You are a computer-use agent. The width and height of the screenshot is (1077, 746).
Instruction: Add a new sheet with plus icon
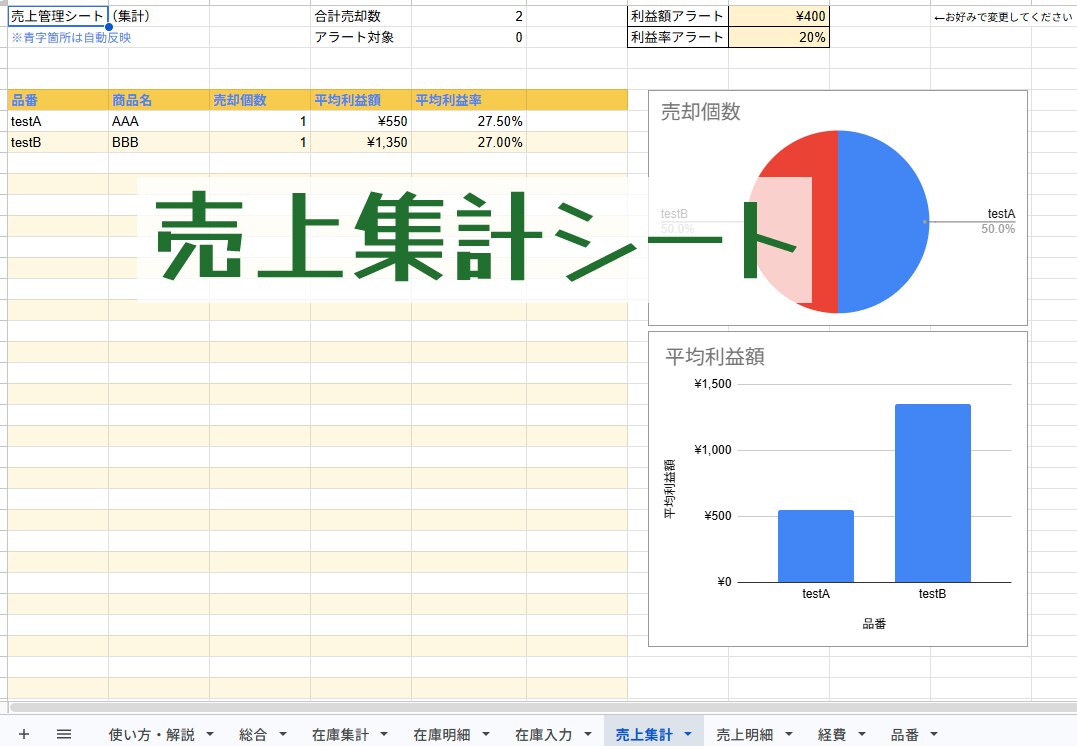(x=23, y=734)
